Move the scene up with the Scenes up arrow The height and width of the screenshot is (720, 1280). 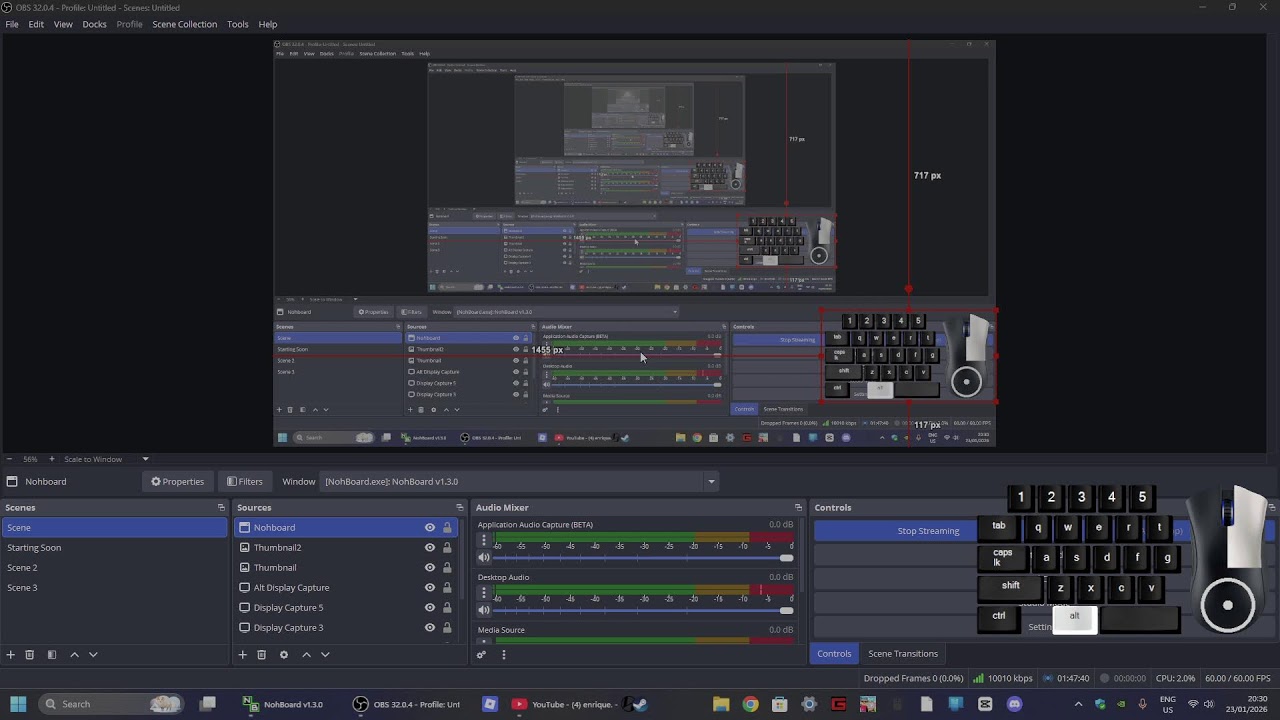tap(74, 655)
